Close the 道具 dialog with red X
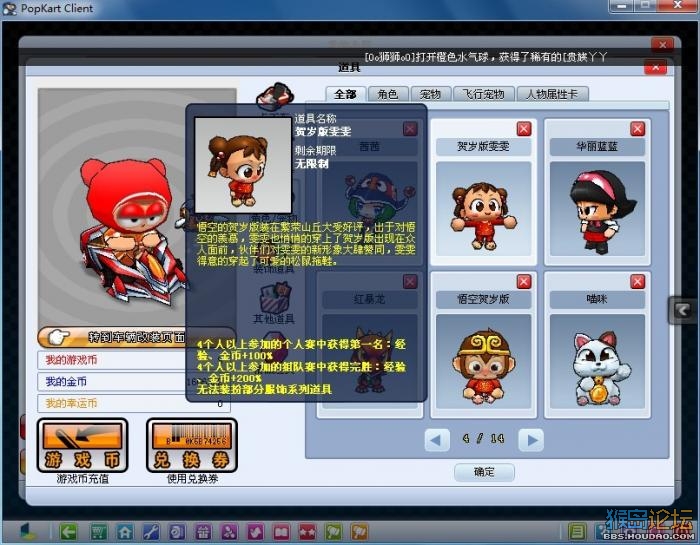 coord(655,67)
